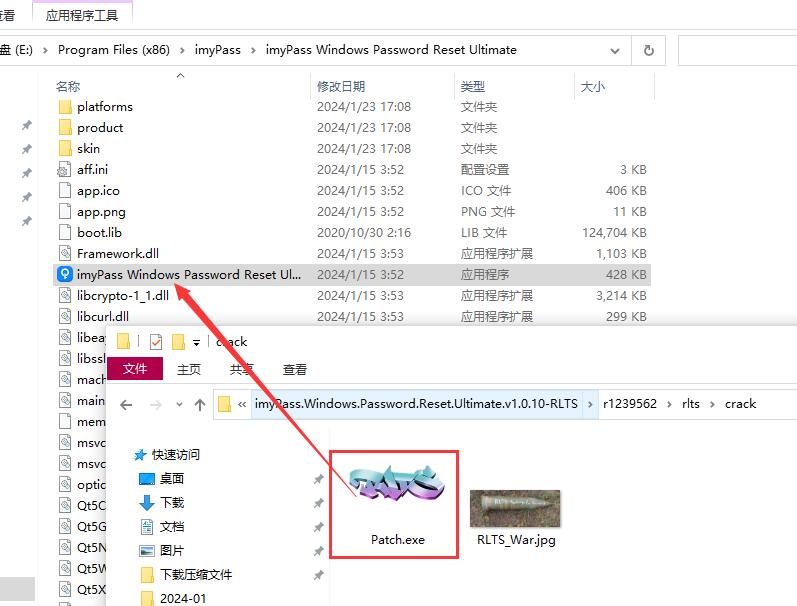Open the 主页 (Home) ribbon tab

[x=189, y=370]
